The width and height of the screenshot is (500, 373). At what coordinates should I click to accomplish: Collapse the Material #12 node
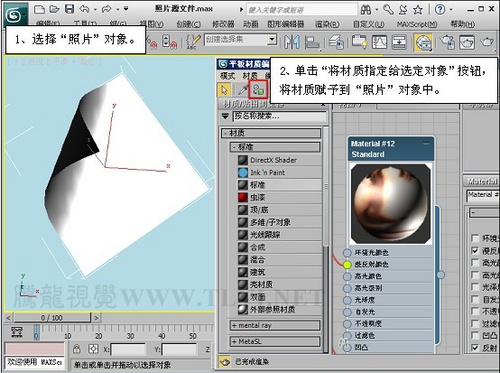(426, 144)
